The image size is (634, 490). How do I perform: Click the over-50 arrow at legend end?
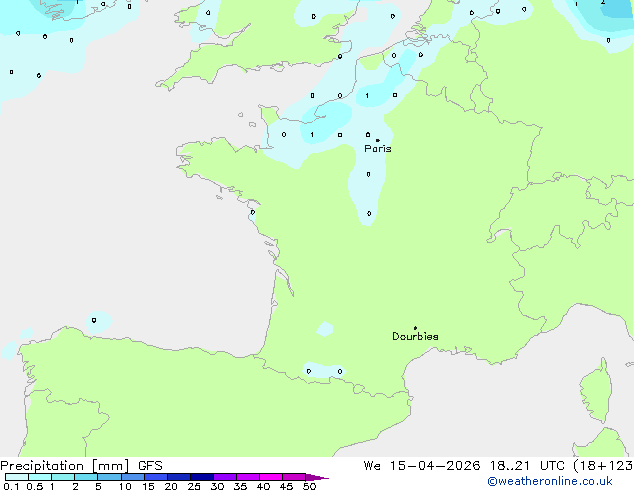click(x=317, y=477)
